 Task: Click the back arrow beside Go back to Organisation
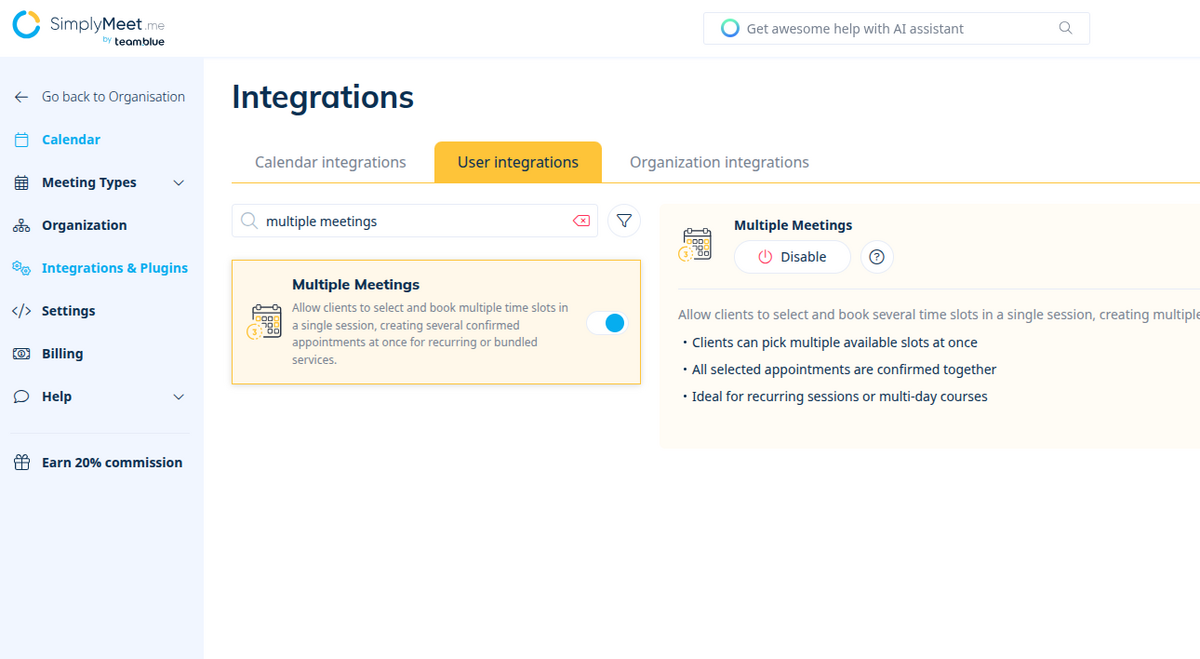point(21,97)
